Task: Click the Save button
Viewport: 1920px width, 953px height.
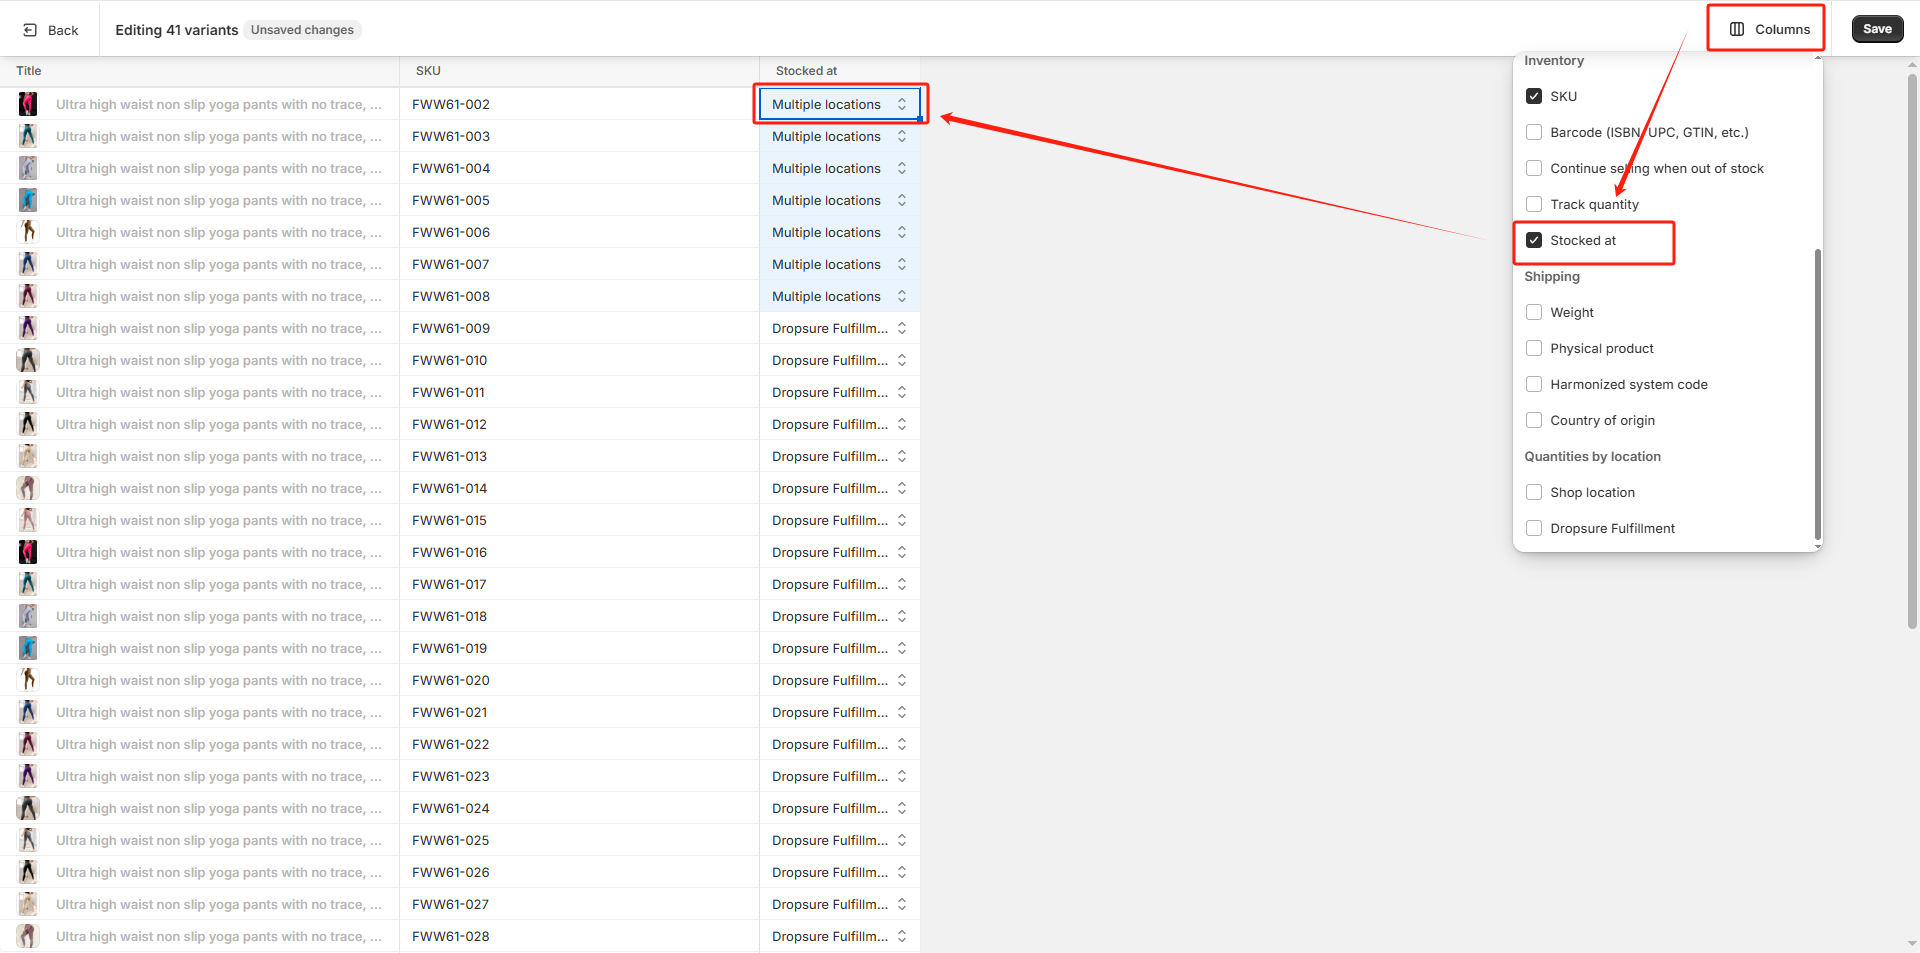Action: point(1877,29)
